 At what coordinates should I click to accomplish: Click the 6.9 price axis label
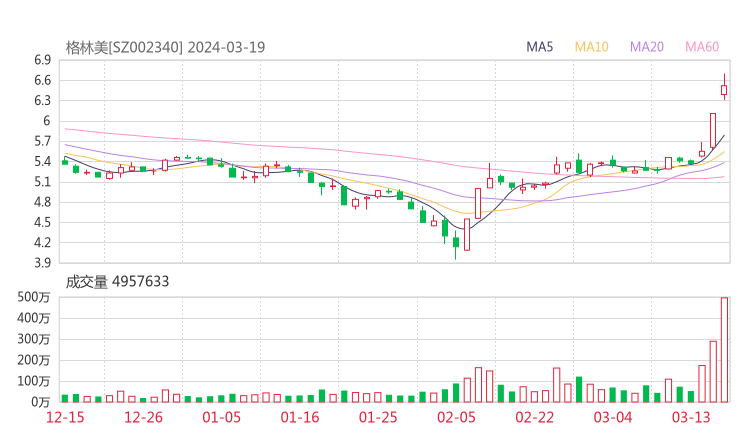click(x=42, y=60)
